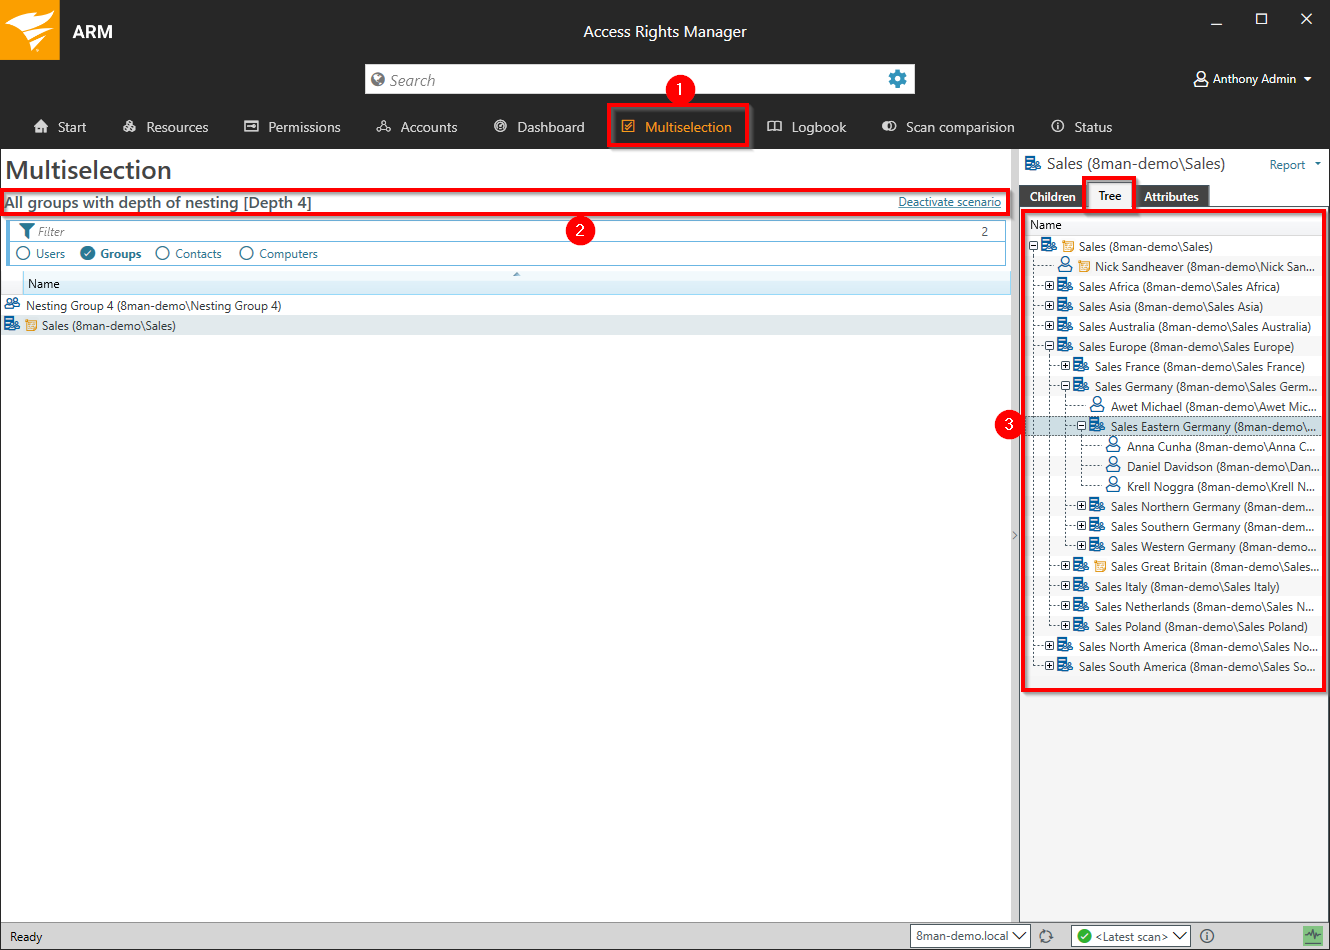Collapse the Sales Europe tree node
The width and height of the screenshot is (1330, 950).
point(1049,346)
